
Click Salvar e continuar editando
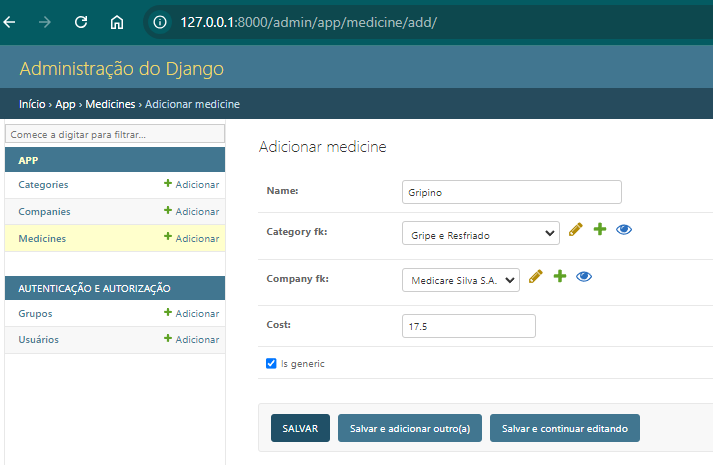point(565,428)
